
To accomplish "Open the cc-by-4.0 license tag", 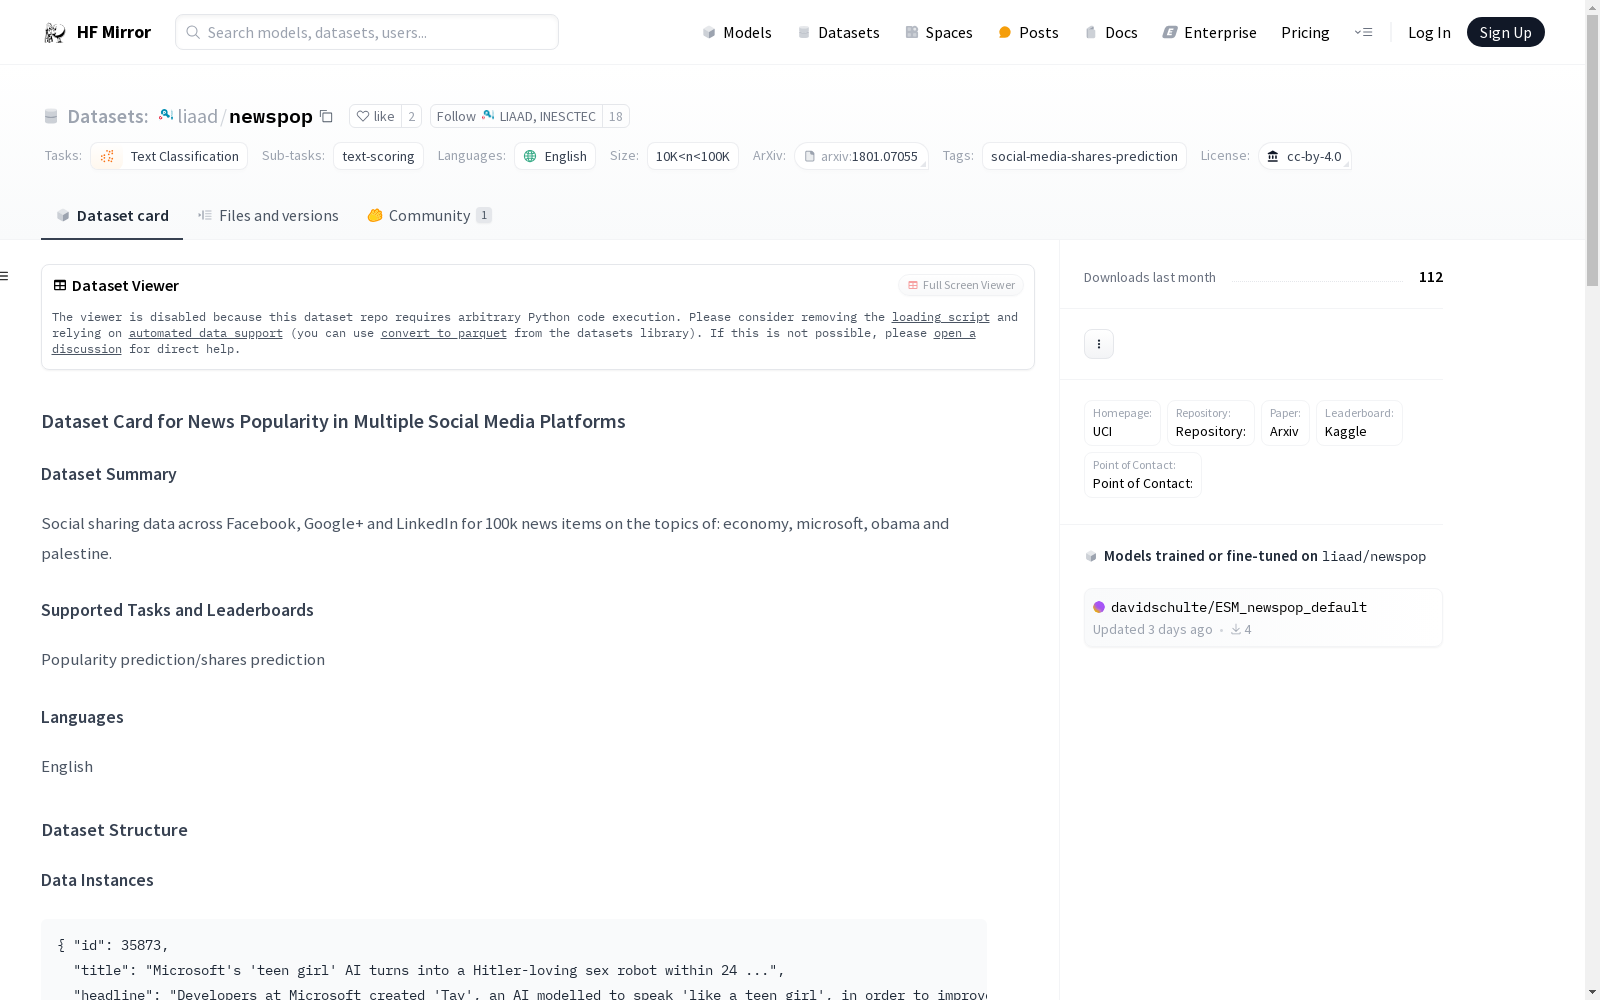I will pos(1305,156).
